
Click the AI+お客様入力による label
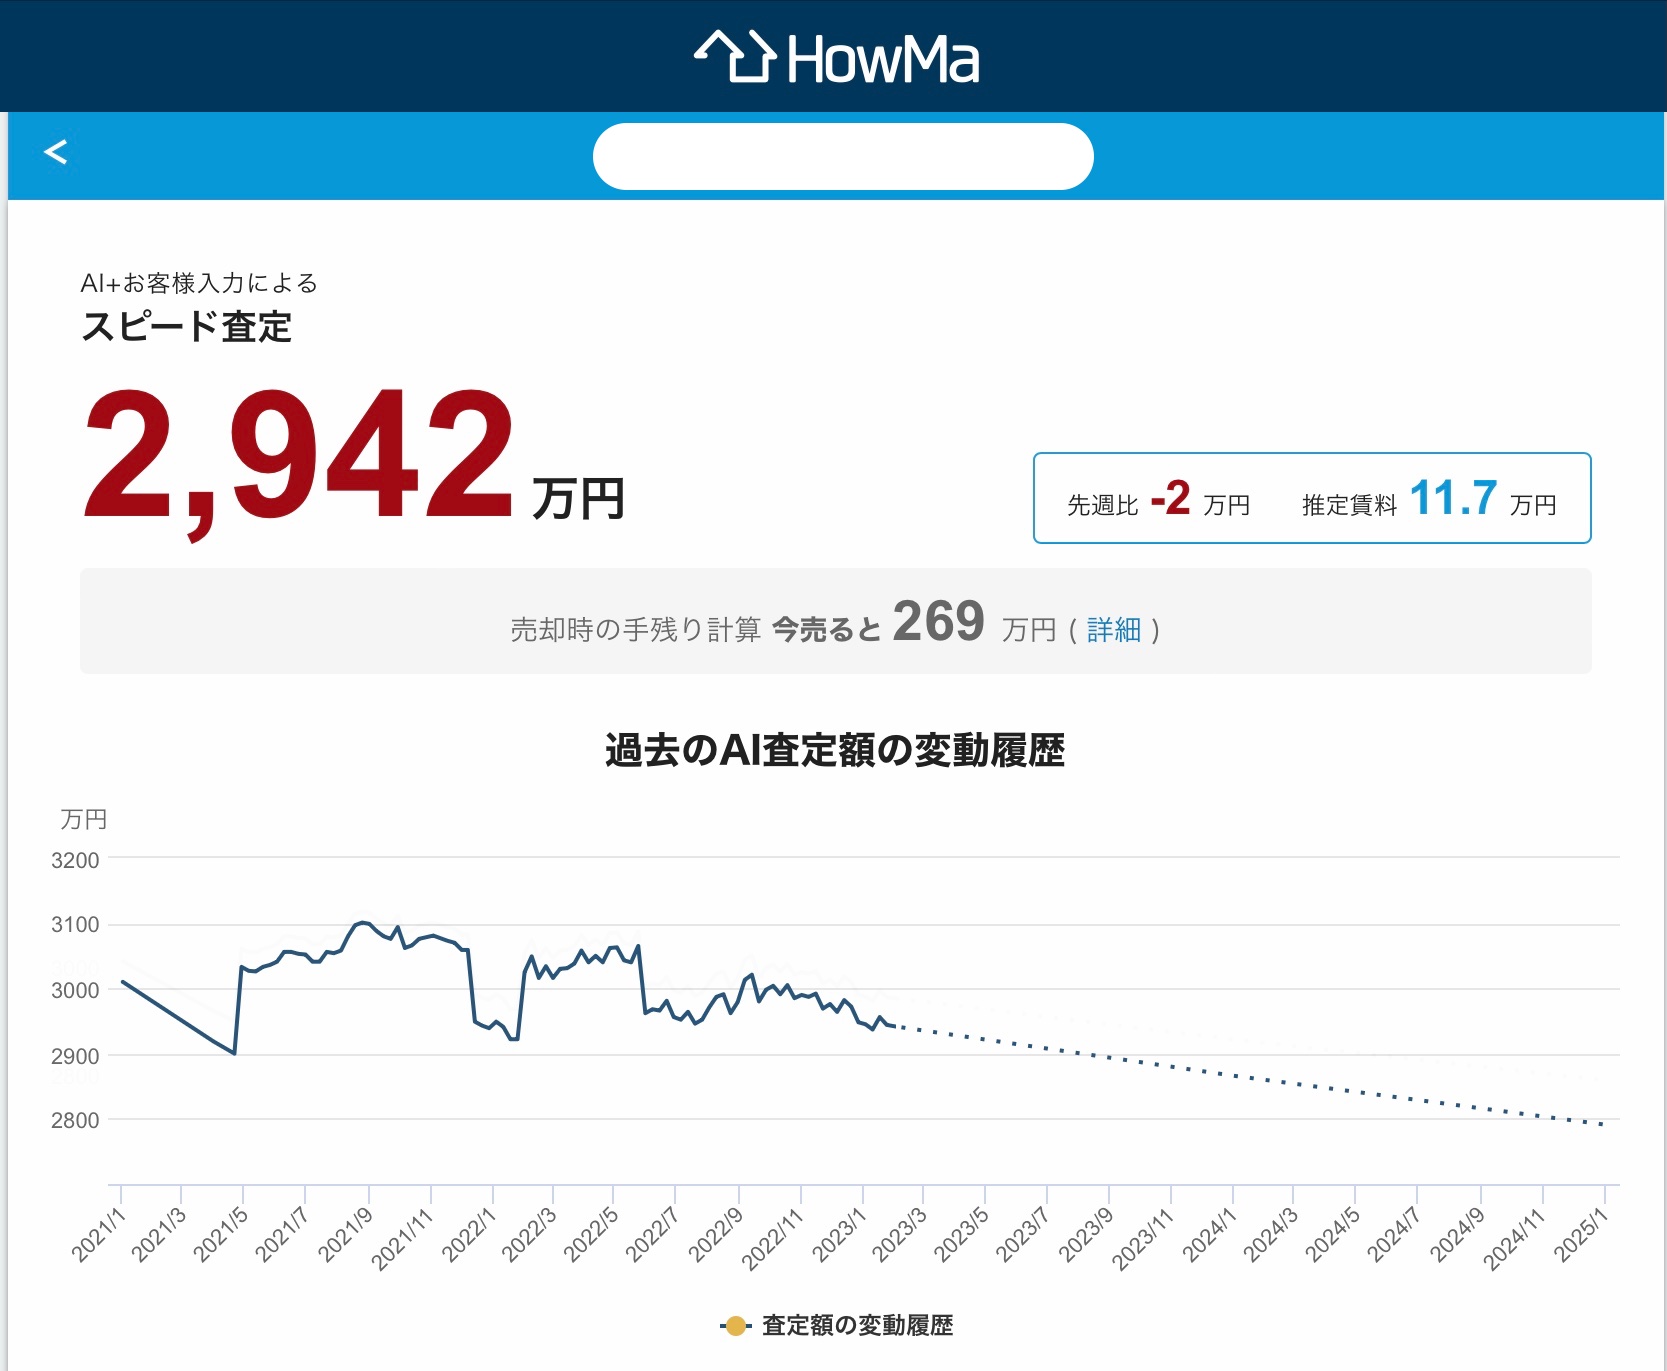199,283
